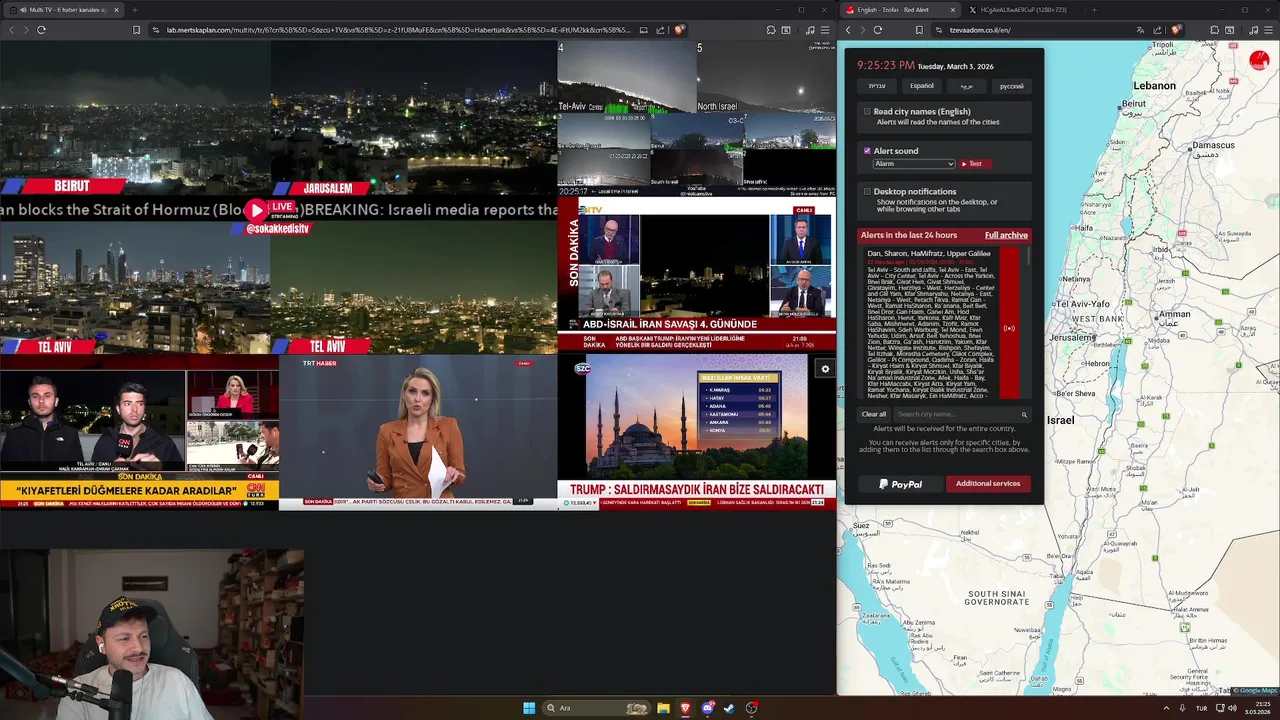Open Brave Shields in Multi TV window
The image size is (1280, 720).
tap(679, 30)
